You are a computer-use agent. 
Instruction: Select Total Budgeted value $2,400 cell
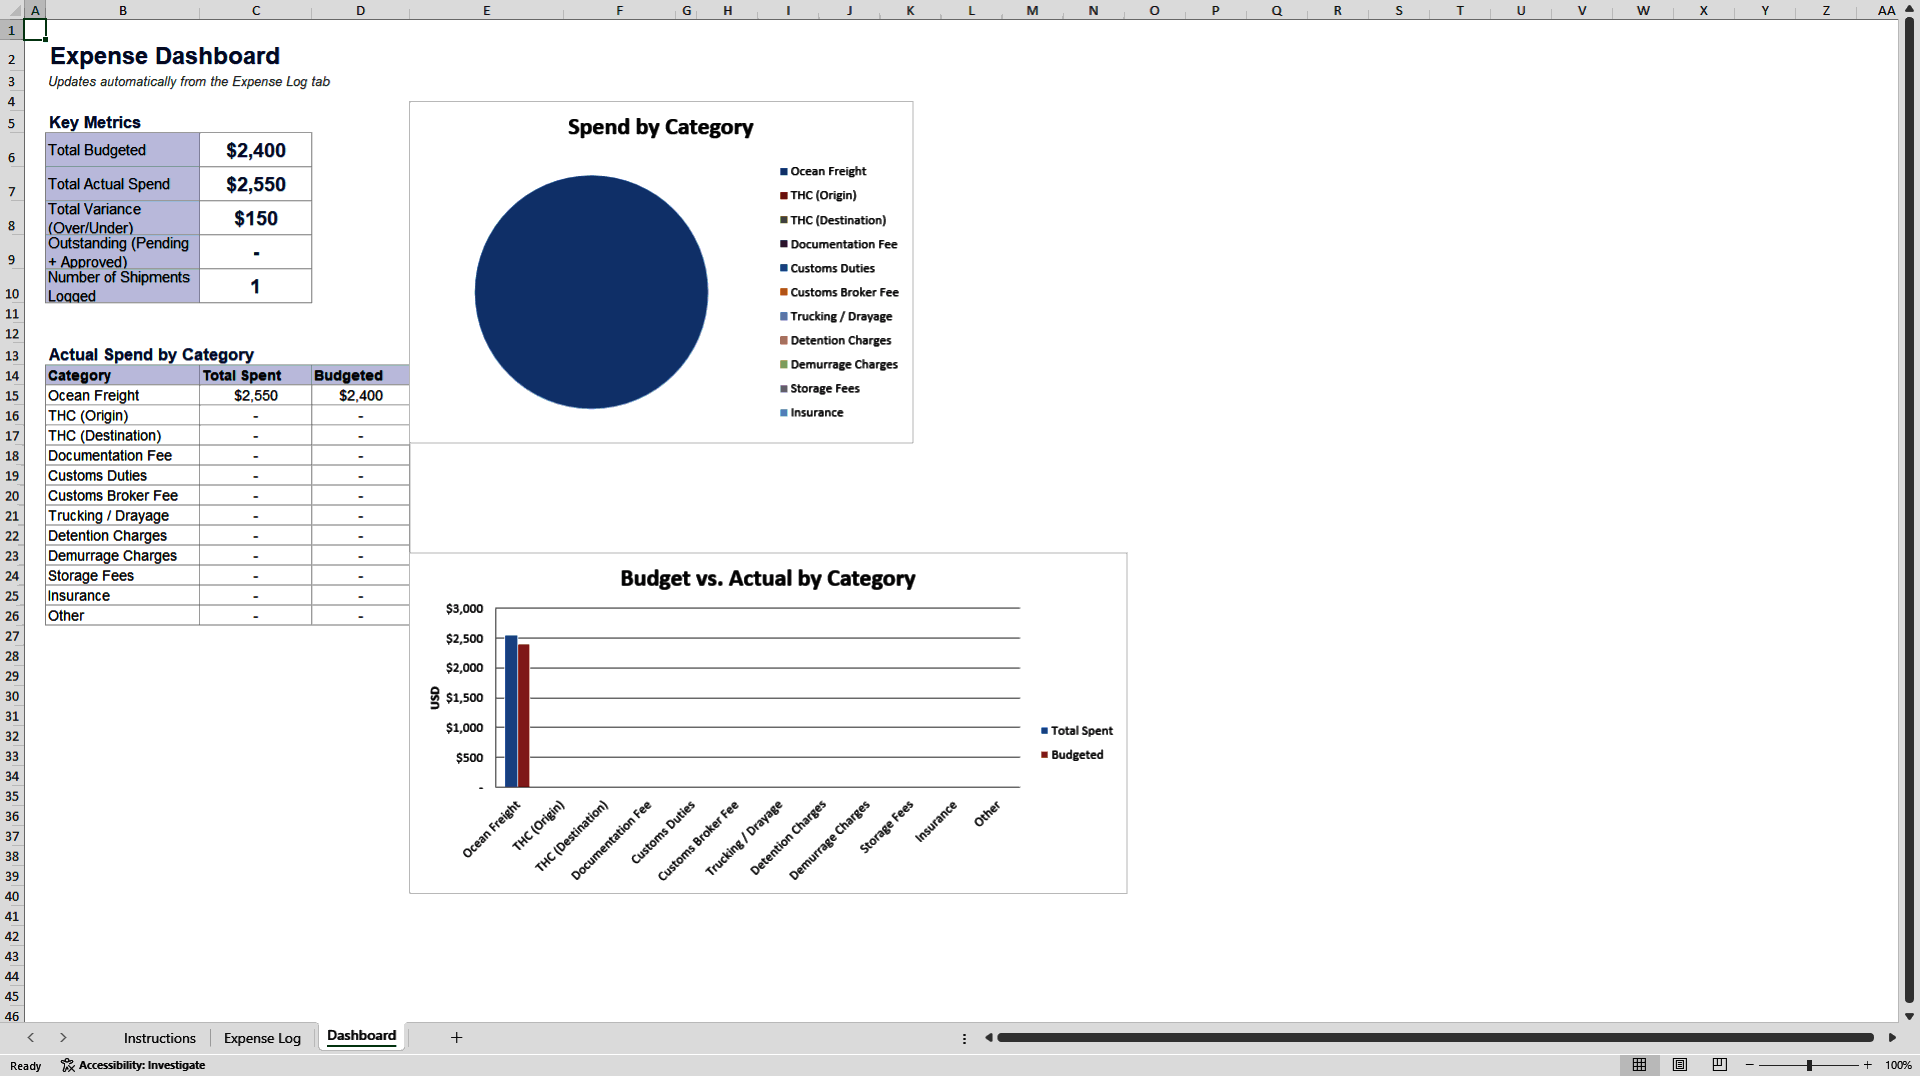pyautogui.click(x=255, y=150)
